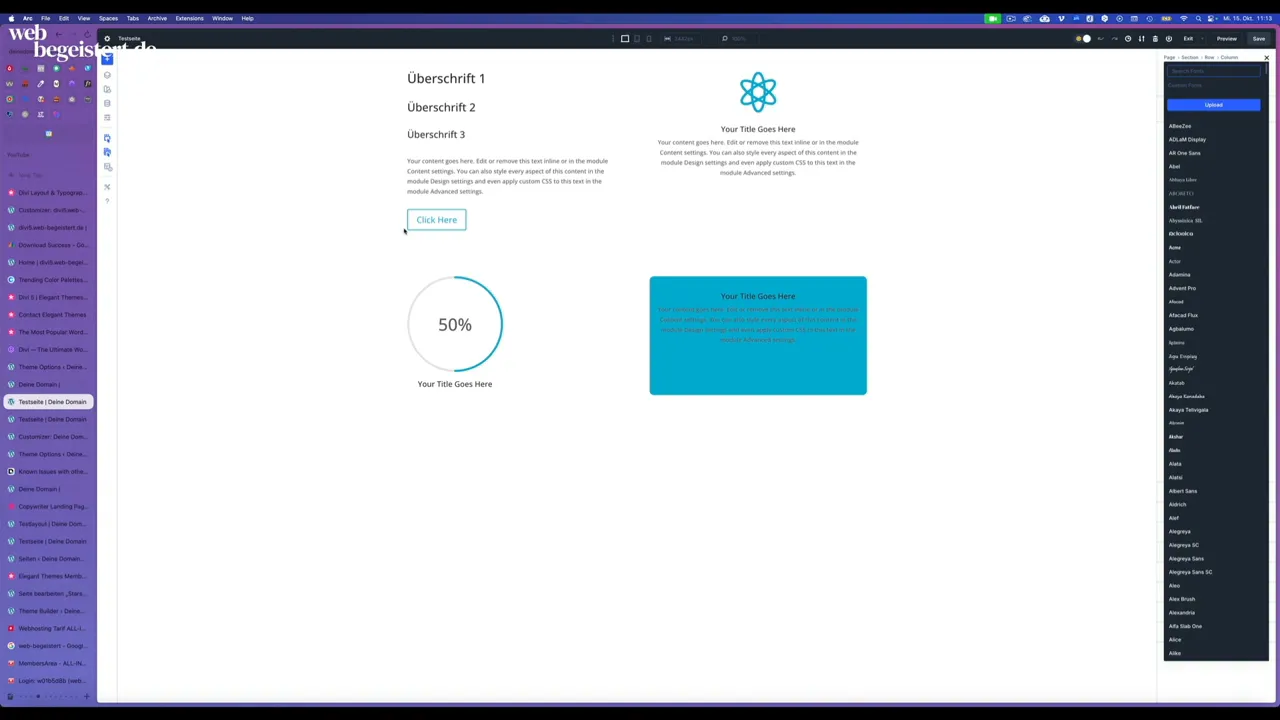This screenshot has width=1280, height=720.
Task: Select the desktop view icon
Action: 625,39
